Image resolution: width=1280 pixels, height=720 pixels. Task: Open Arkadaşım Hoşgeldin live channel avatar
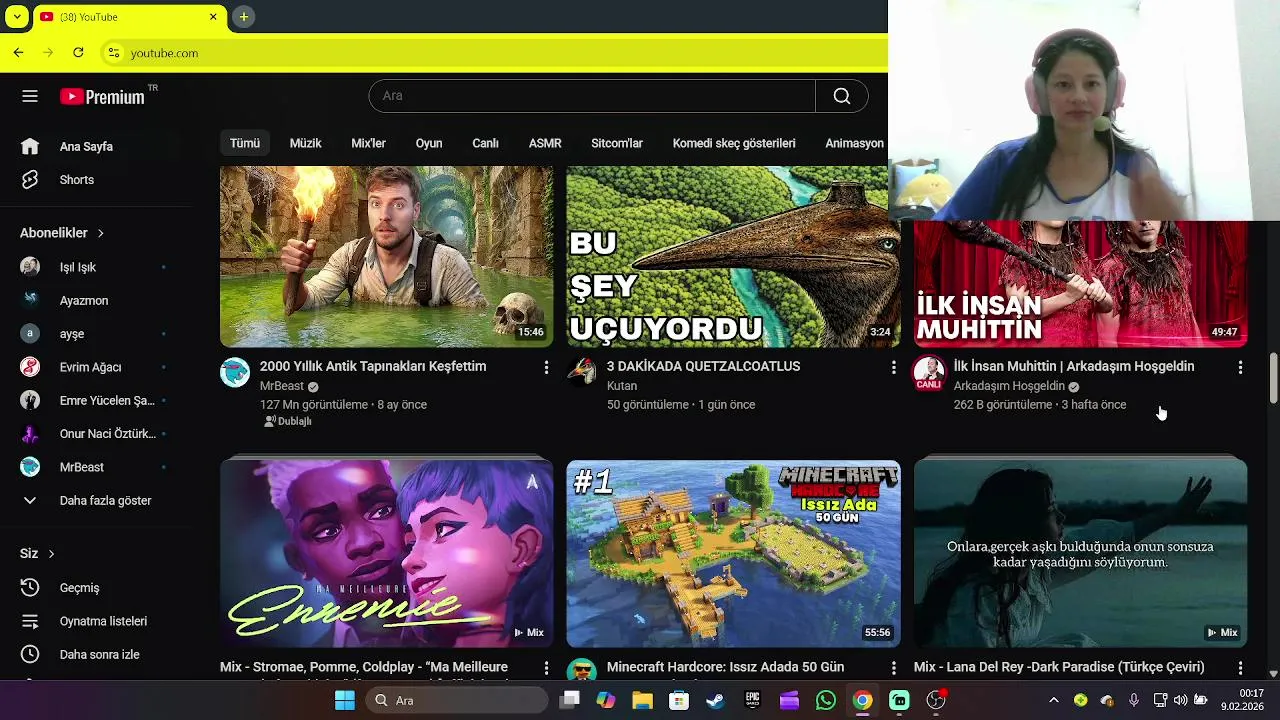(x=929, y=372)
